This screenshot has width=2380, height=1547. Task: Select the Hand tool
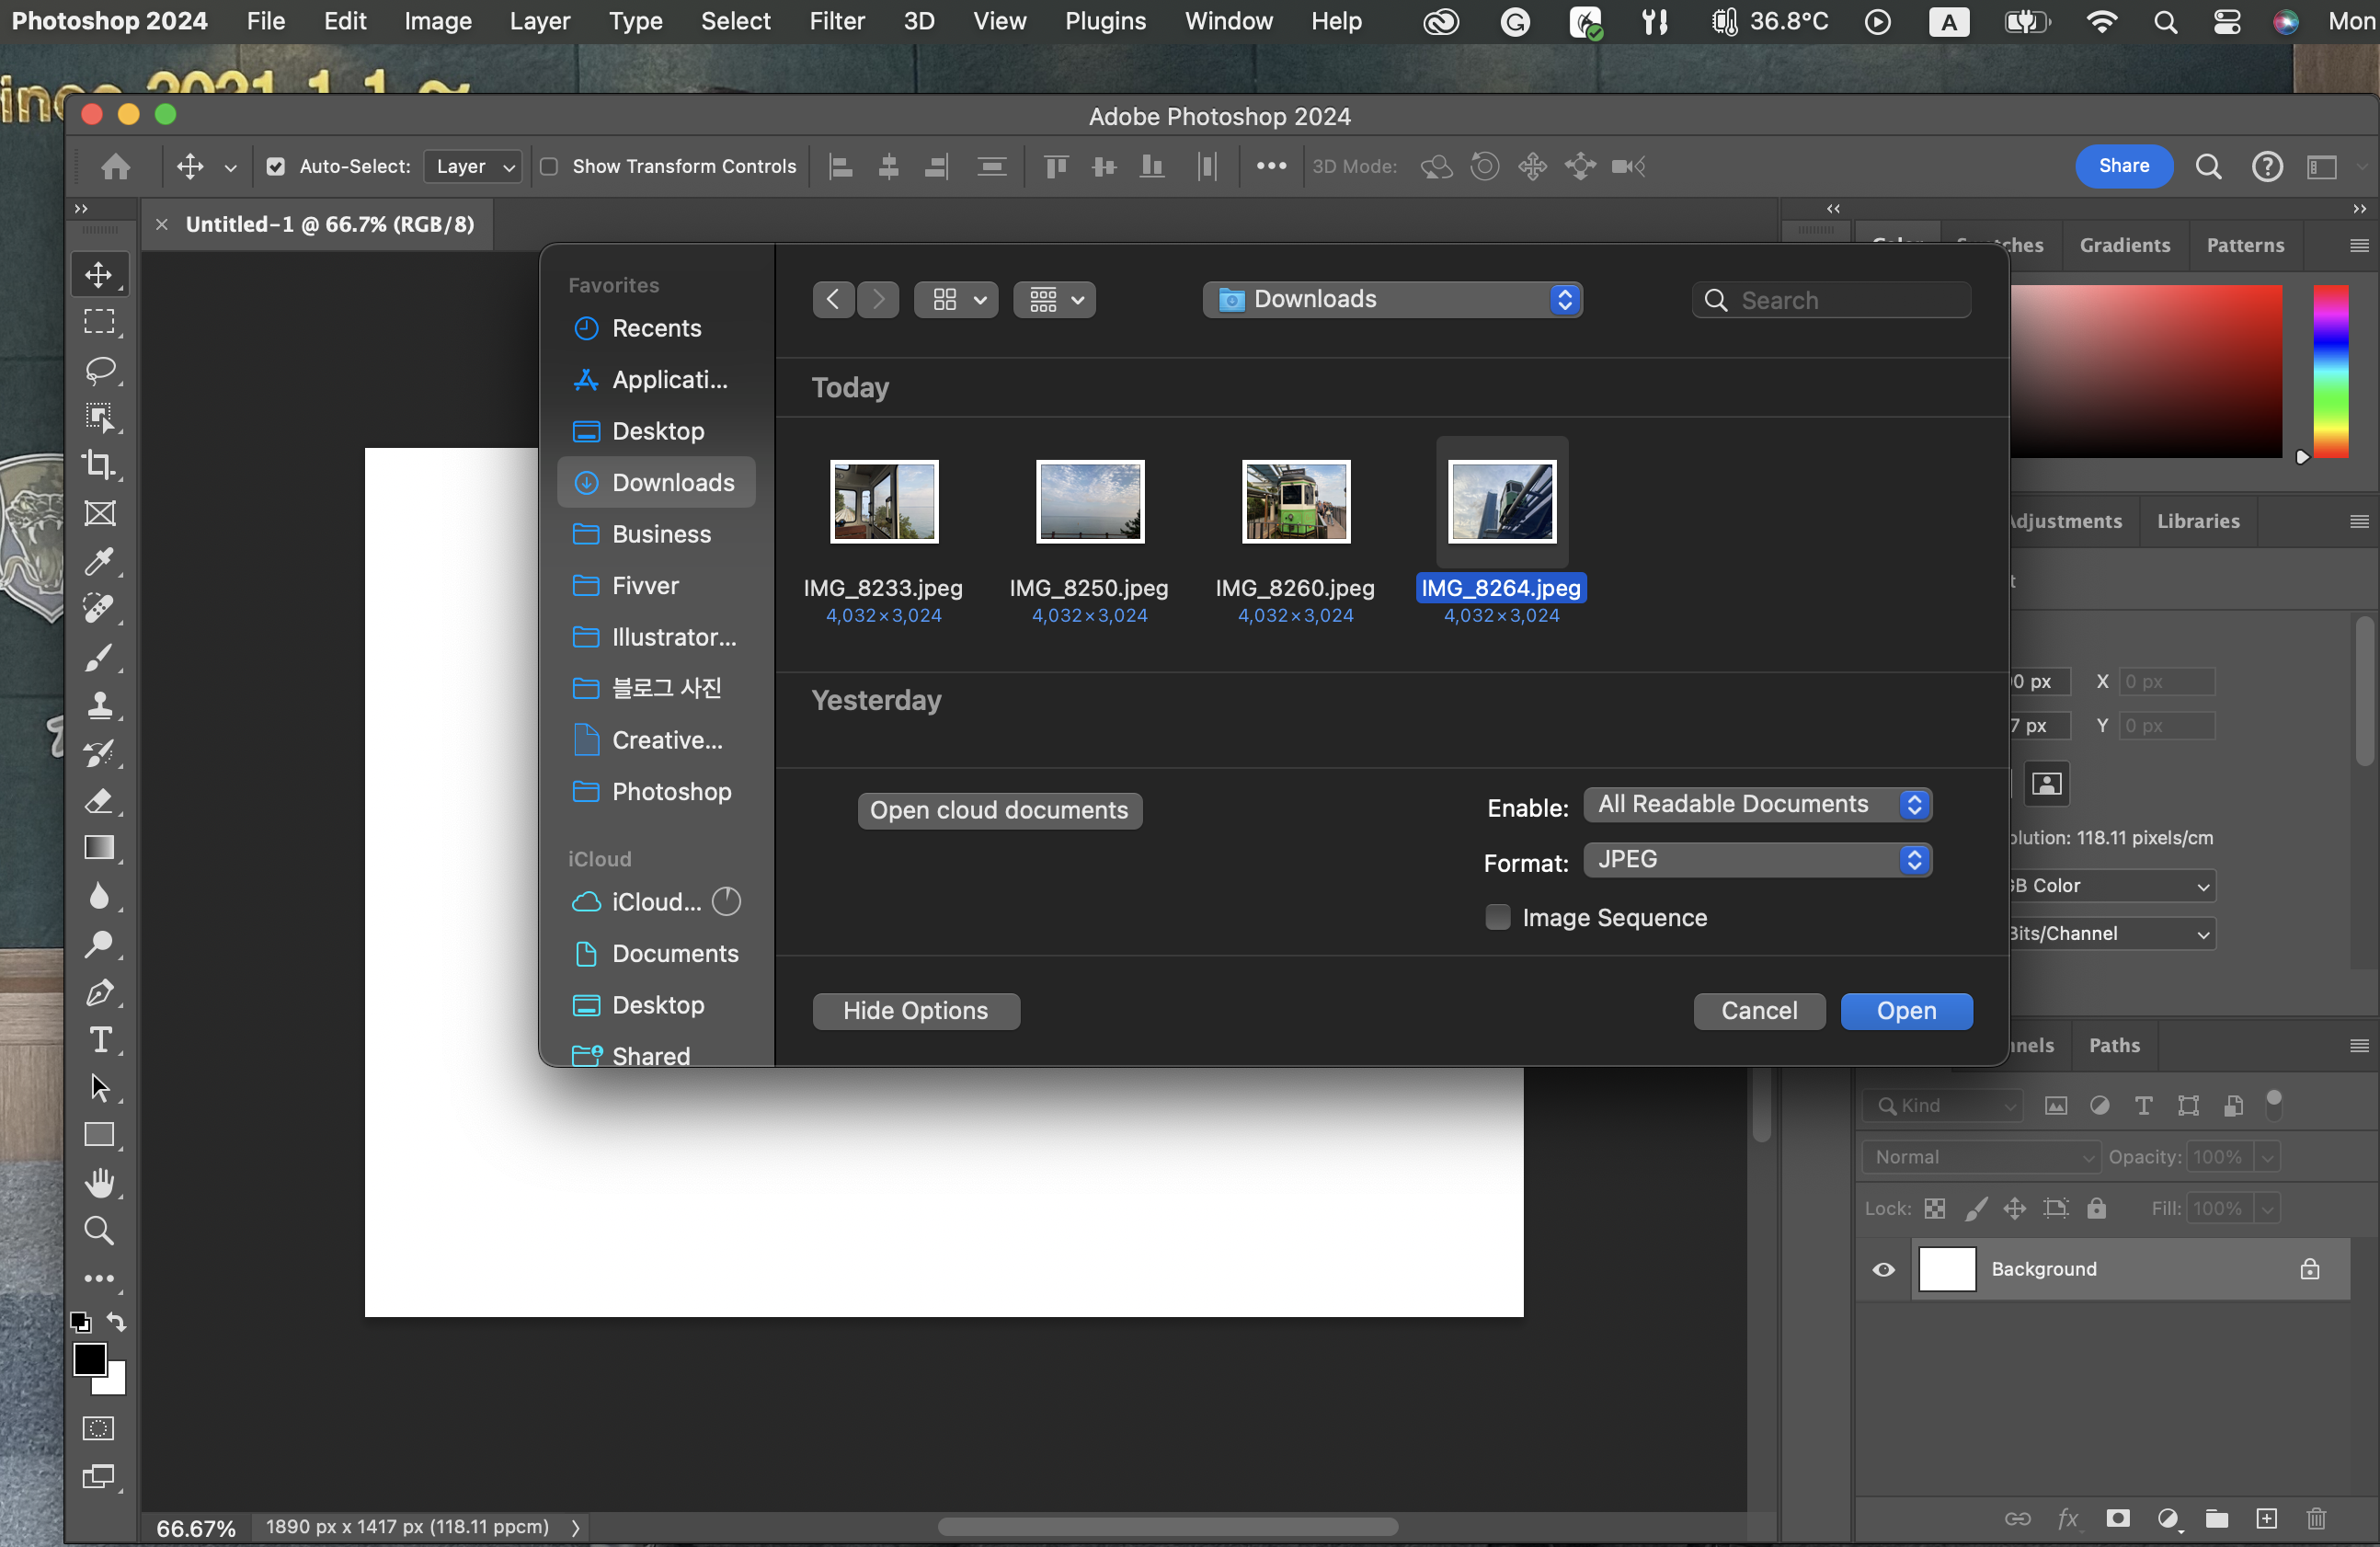(x=99, y=1183)
